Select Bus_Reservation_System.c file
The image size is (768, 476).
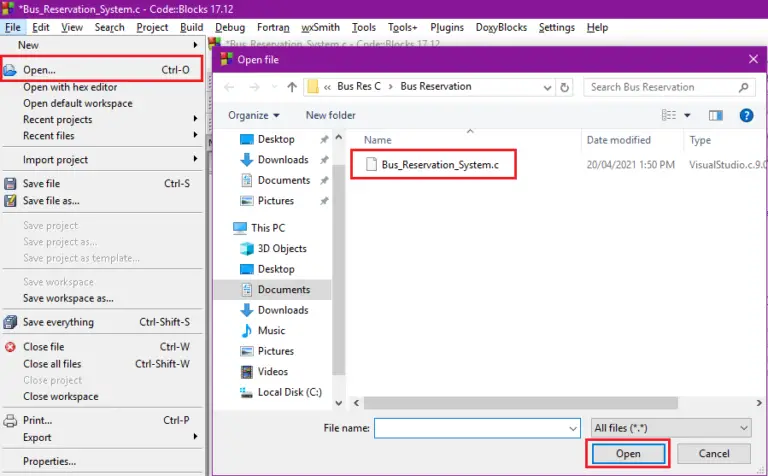pyautogui.click(x=440, y=165)
